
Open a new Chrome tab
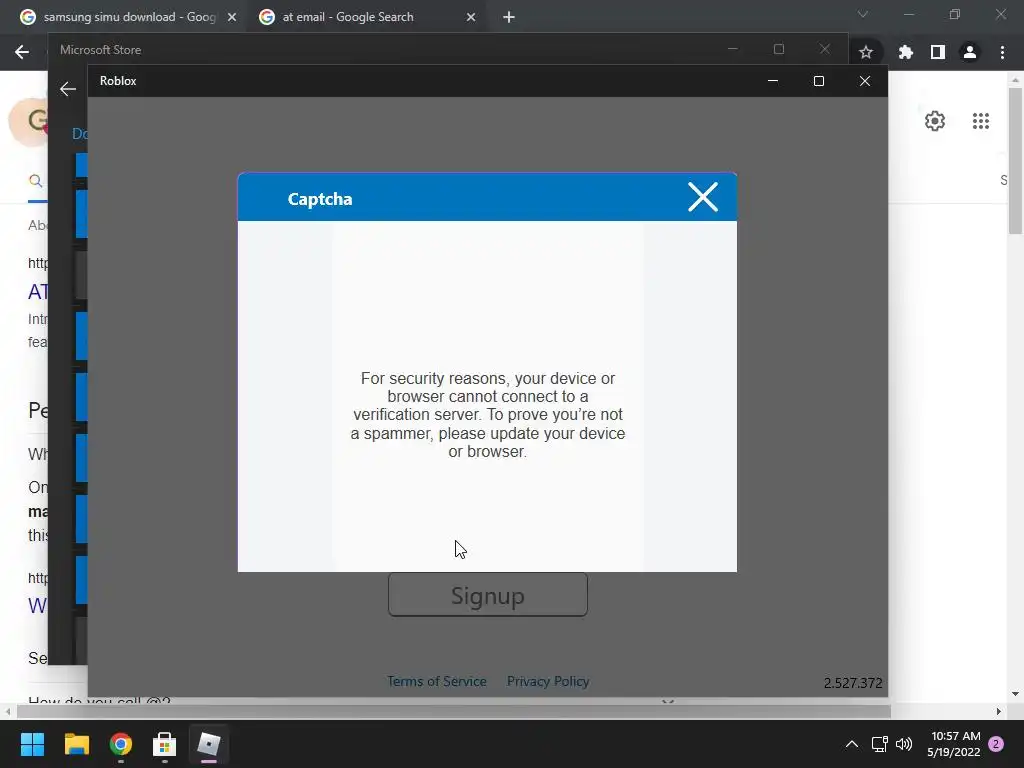[509, 18]
